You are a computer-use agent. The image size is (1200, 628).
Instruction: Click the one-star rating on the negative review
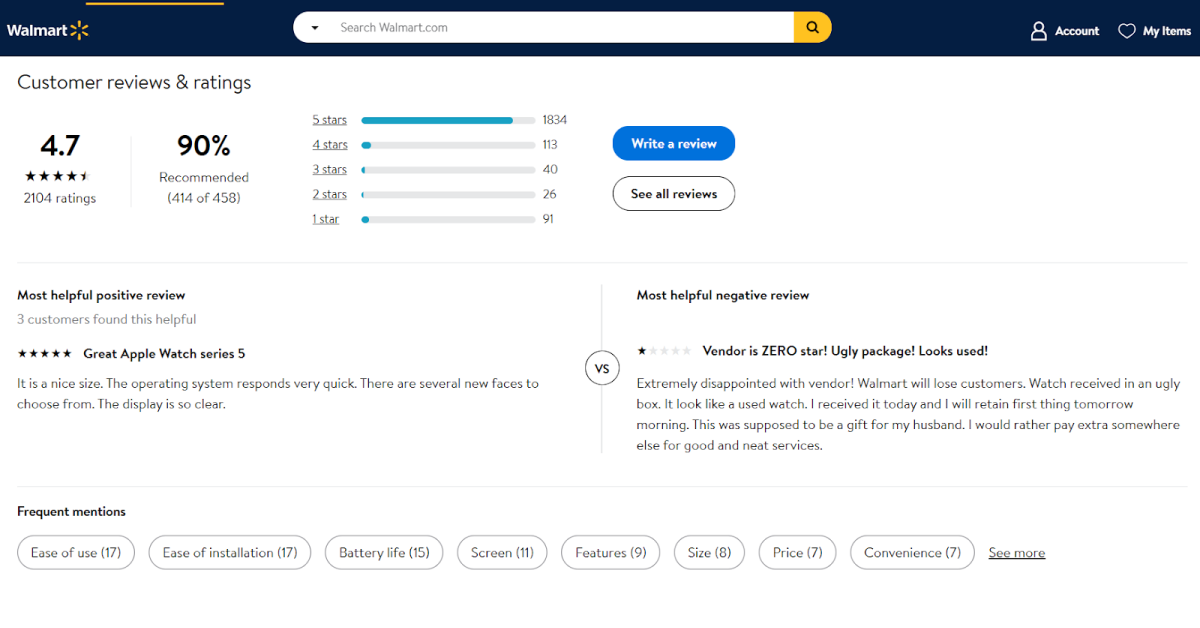coord(662,350)
